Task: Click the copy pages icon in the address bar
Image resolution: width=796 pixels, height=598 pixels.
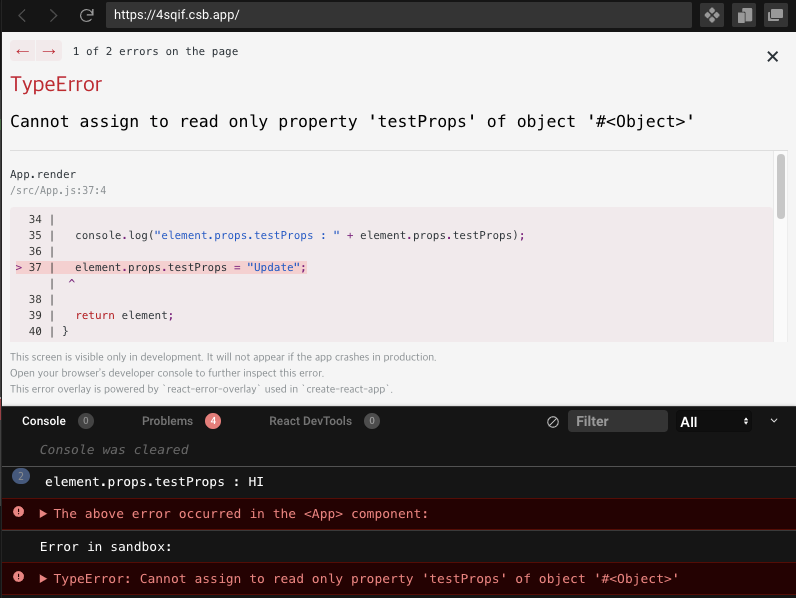Action: click(x=744, y=15)
